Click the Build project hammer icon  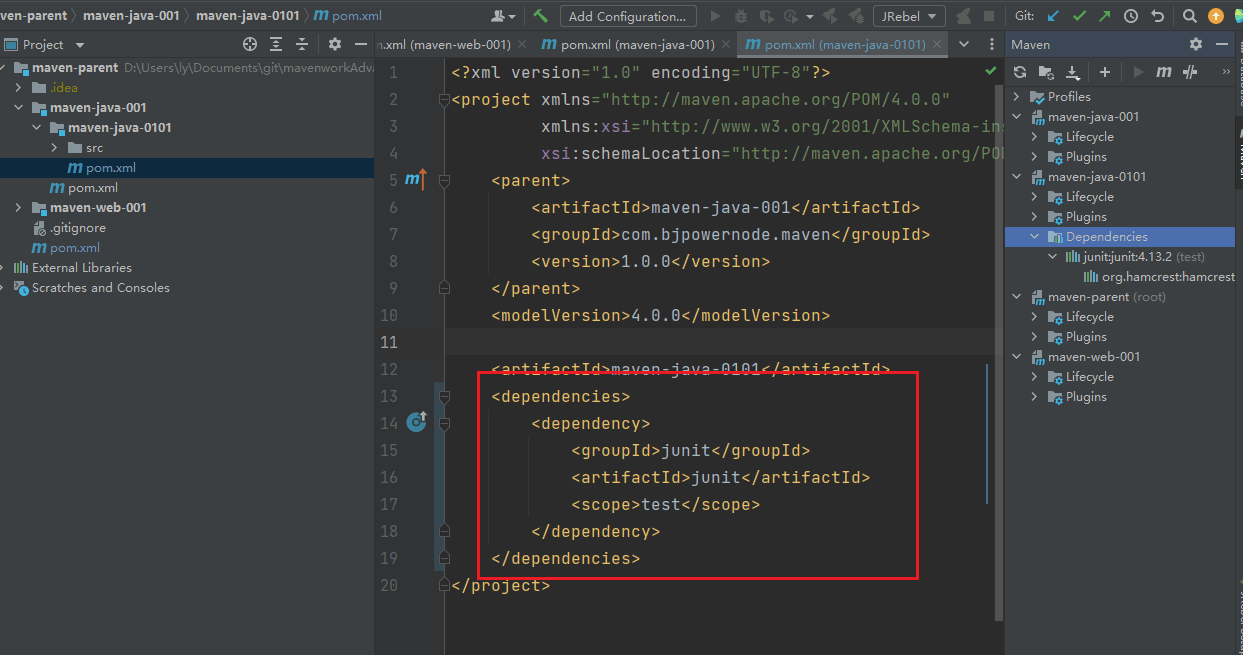point(540,16)
